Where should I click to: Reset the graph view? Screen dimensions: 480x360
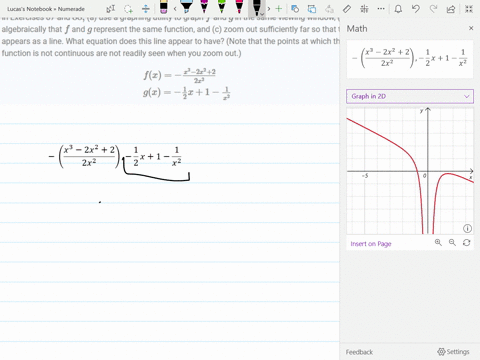click(466, 243)
